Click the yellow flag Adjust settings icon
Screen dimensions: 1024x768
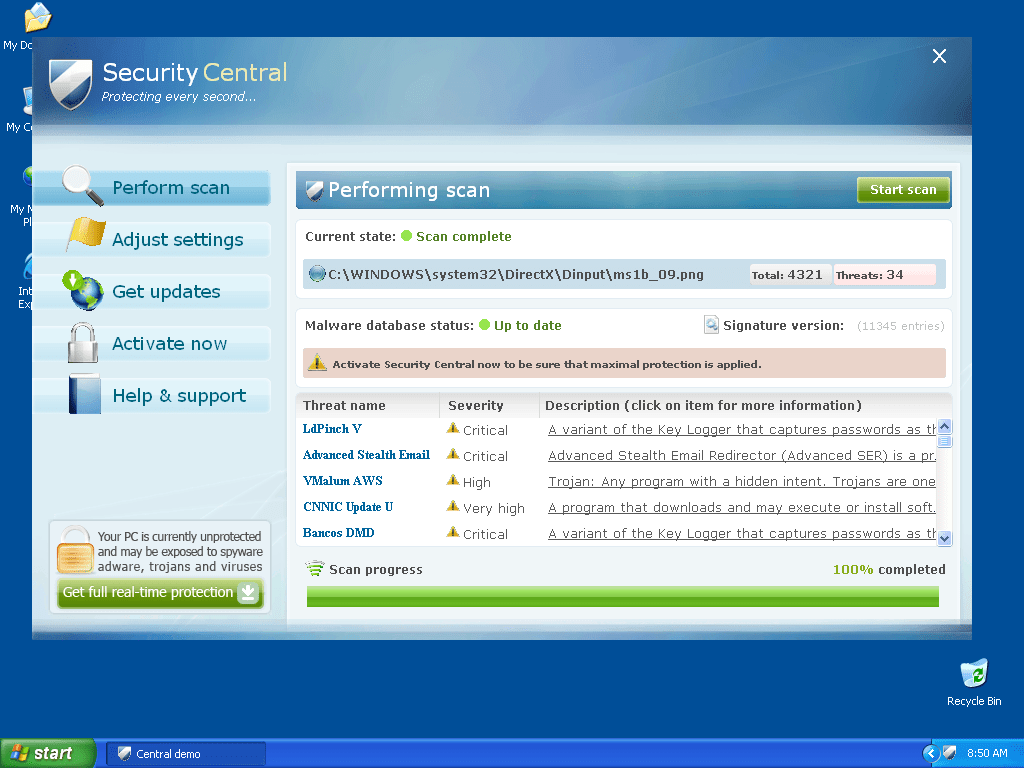point(86,236)
